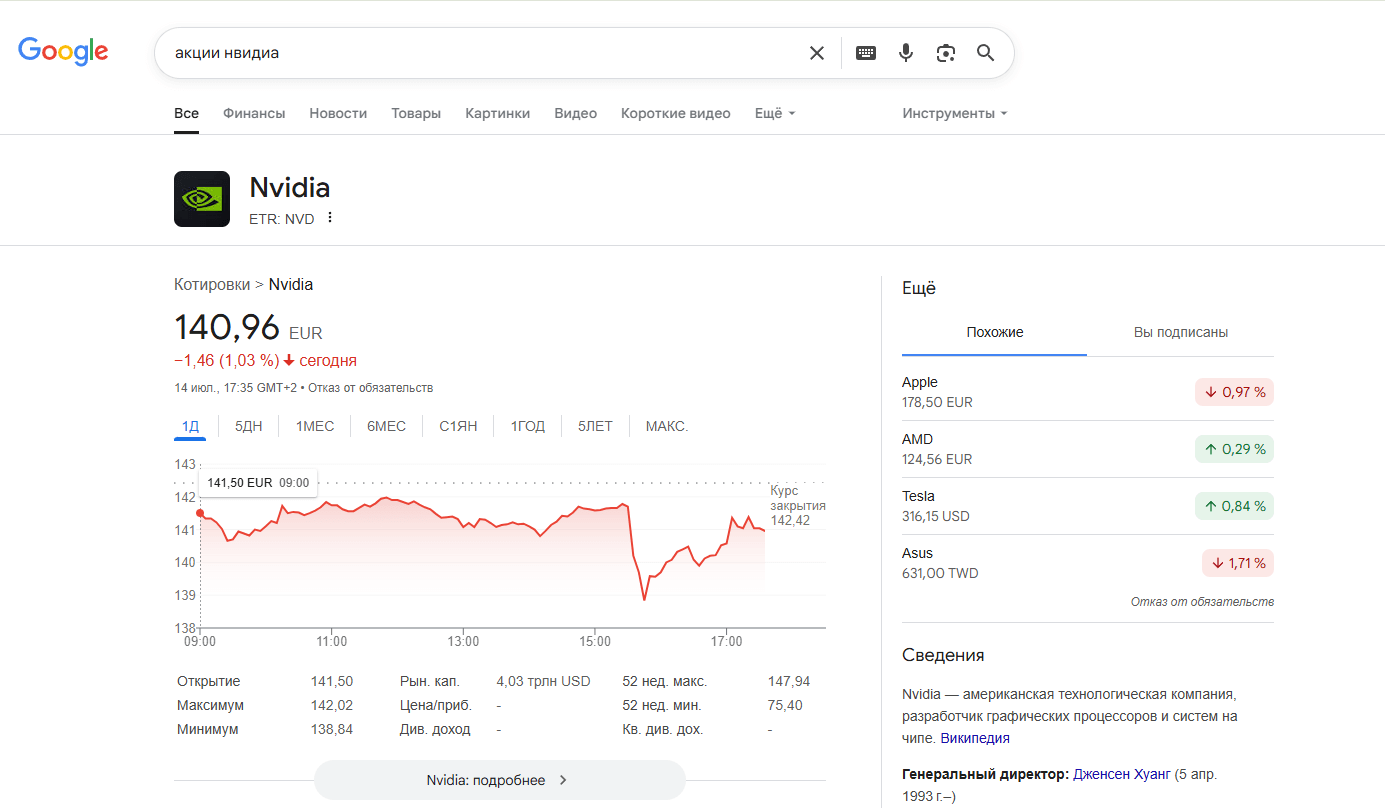The image size is (1385, 808).
Task: Expand the 'Ещё' search categories dropdown
Action: [x=775, y=114]
